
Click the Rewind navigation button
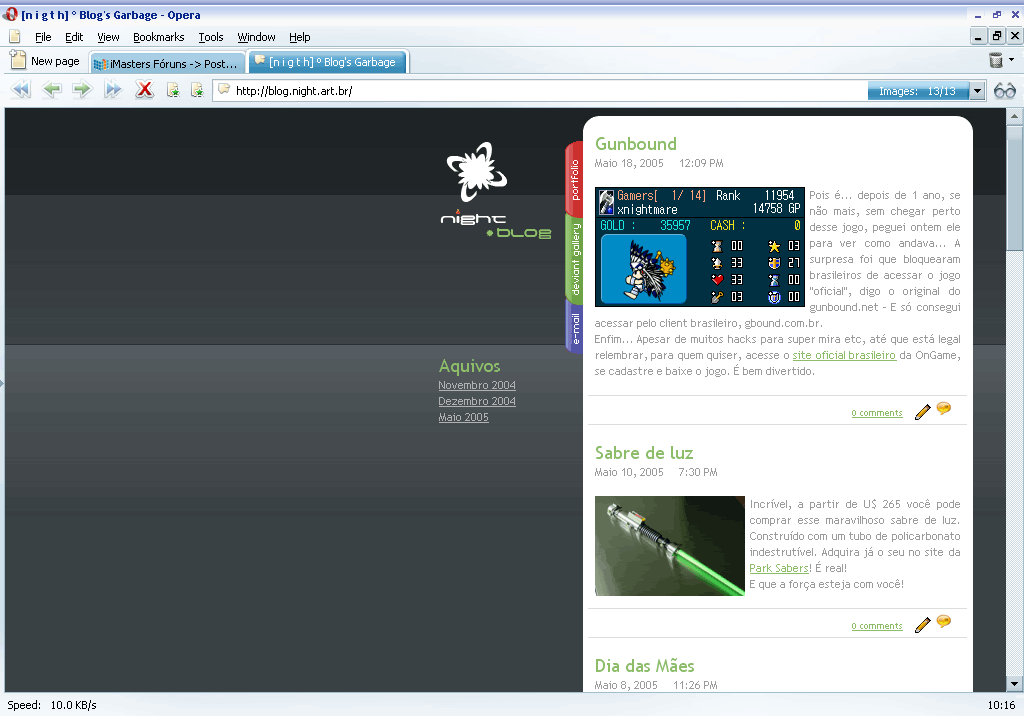pyautogui.click(x=21, y=90)
